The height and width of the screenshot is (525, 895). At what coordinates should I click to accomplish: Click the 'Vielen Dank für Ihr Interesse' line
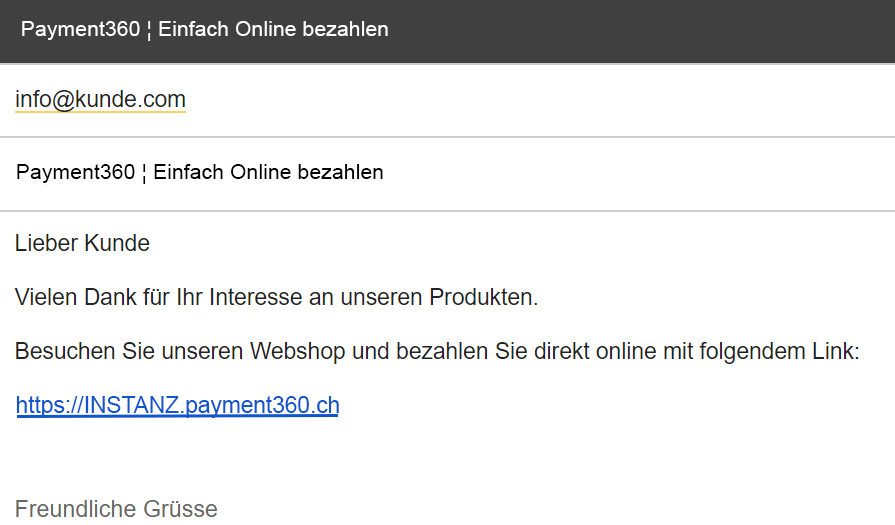coord(276,297)
